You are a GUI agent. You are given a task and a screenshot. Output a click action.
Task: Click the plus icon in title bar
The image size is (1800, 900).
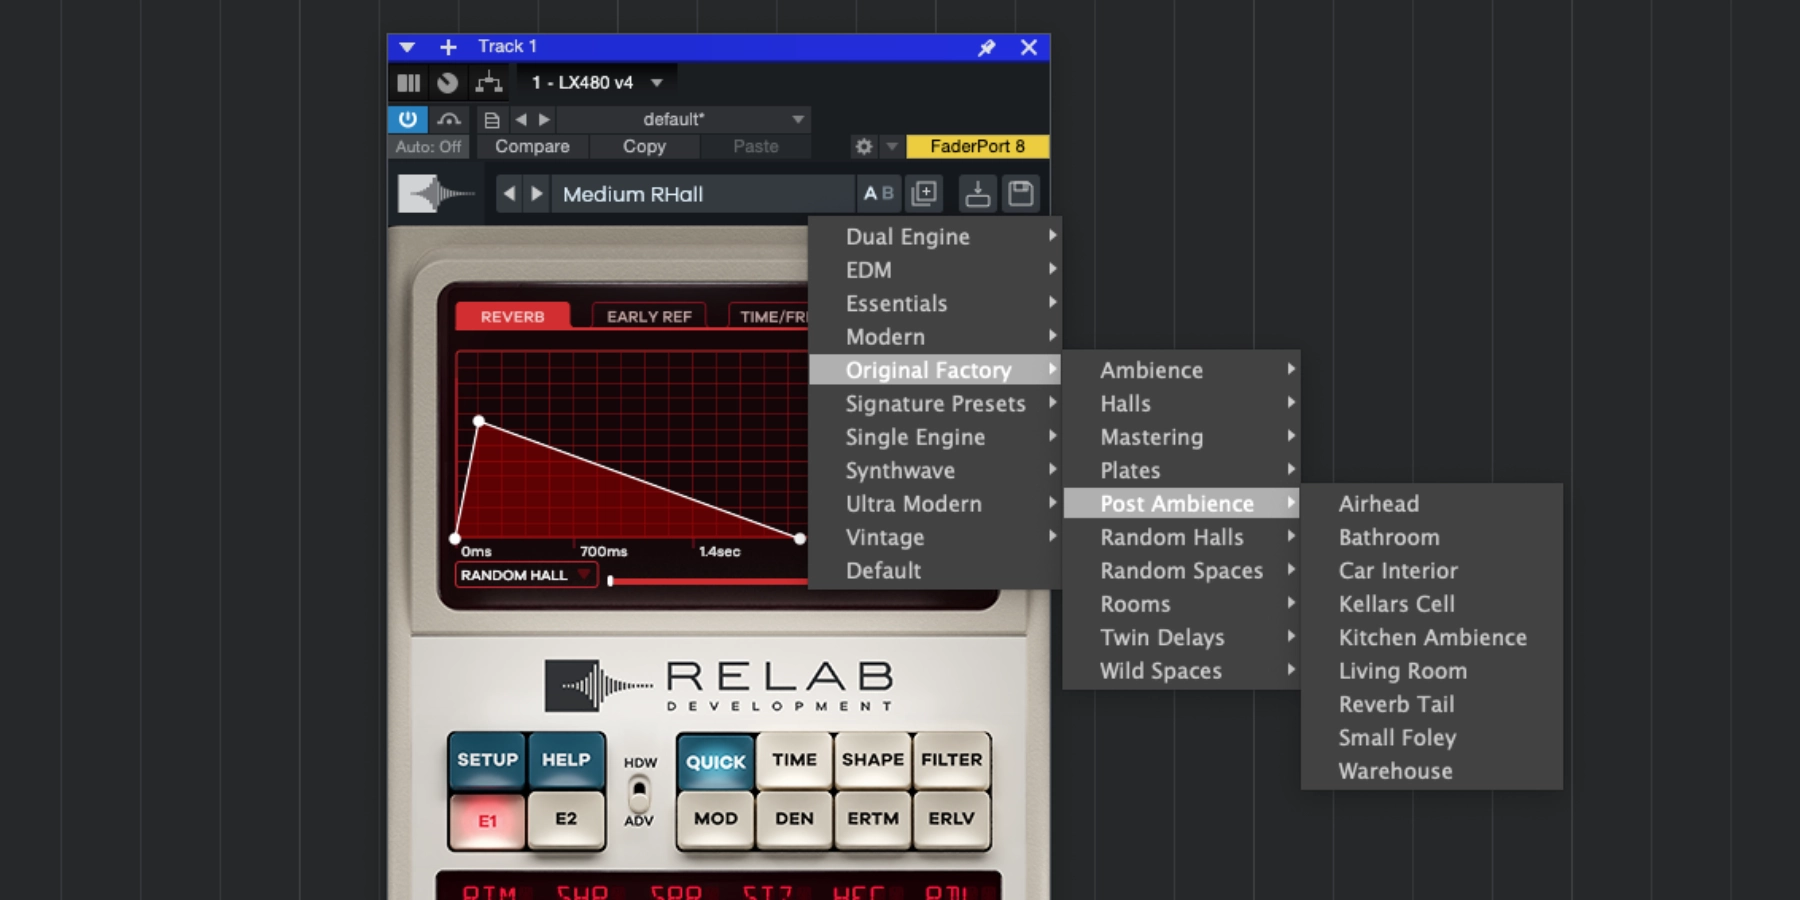(448, 47)
